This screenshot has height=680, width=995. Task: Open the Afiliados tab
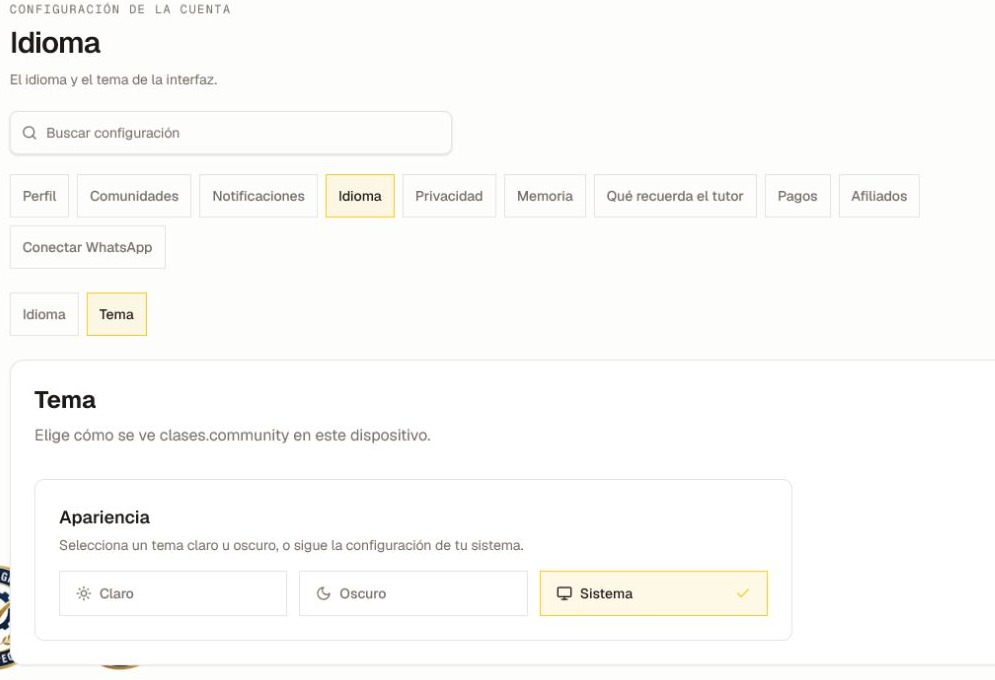(879, 196)
